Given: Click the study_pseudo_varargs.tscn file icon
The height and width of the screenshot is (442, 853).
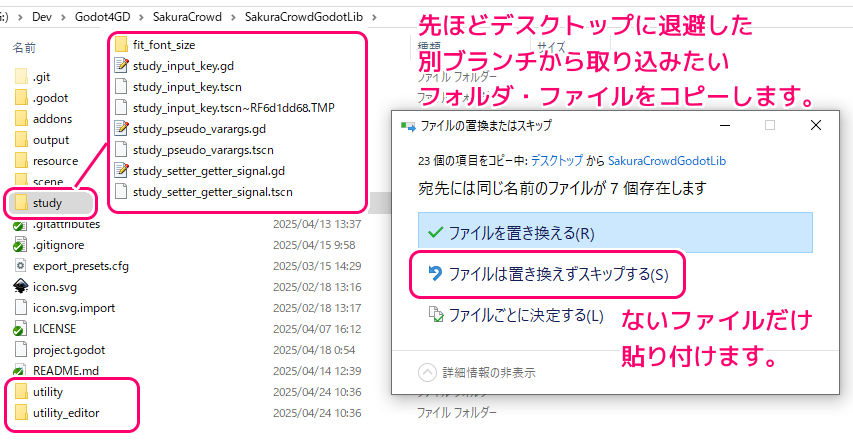Looking at the screenshot, I should click(121, 150).
